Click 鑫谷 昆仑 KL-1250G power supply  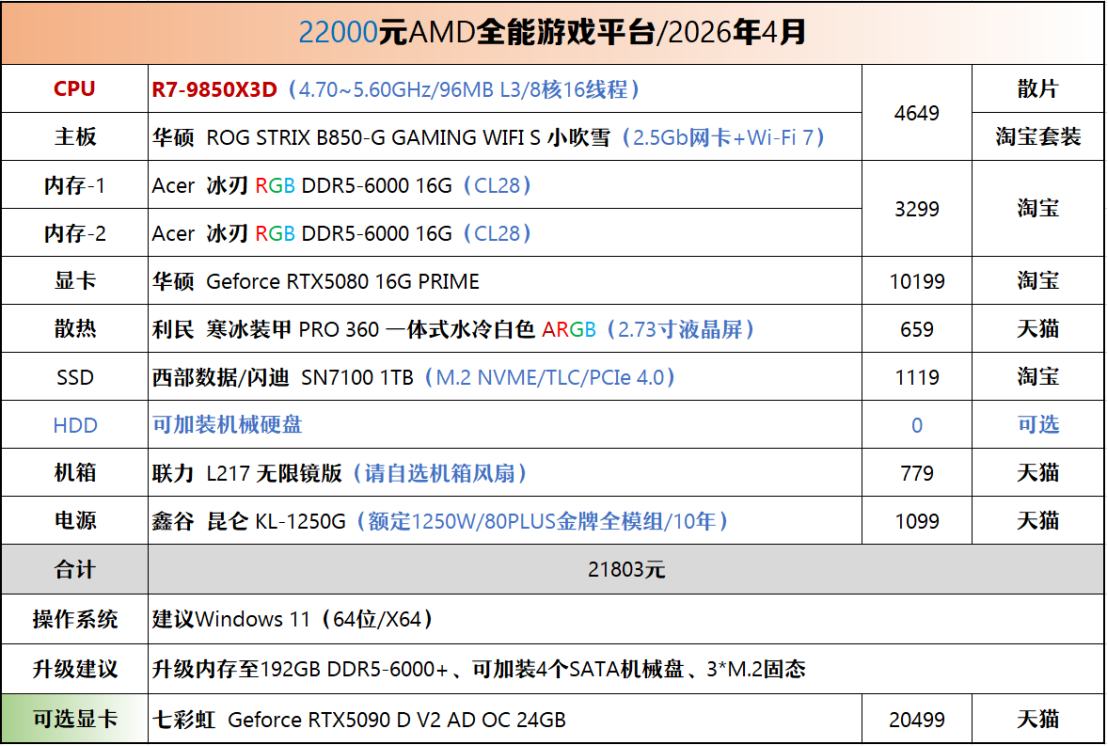point(249,521)
